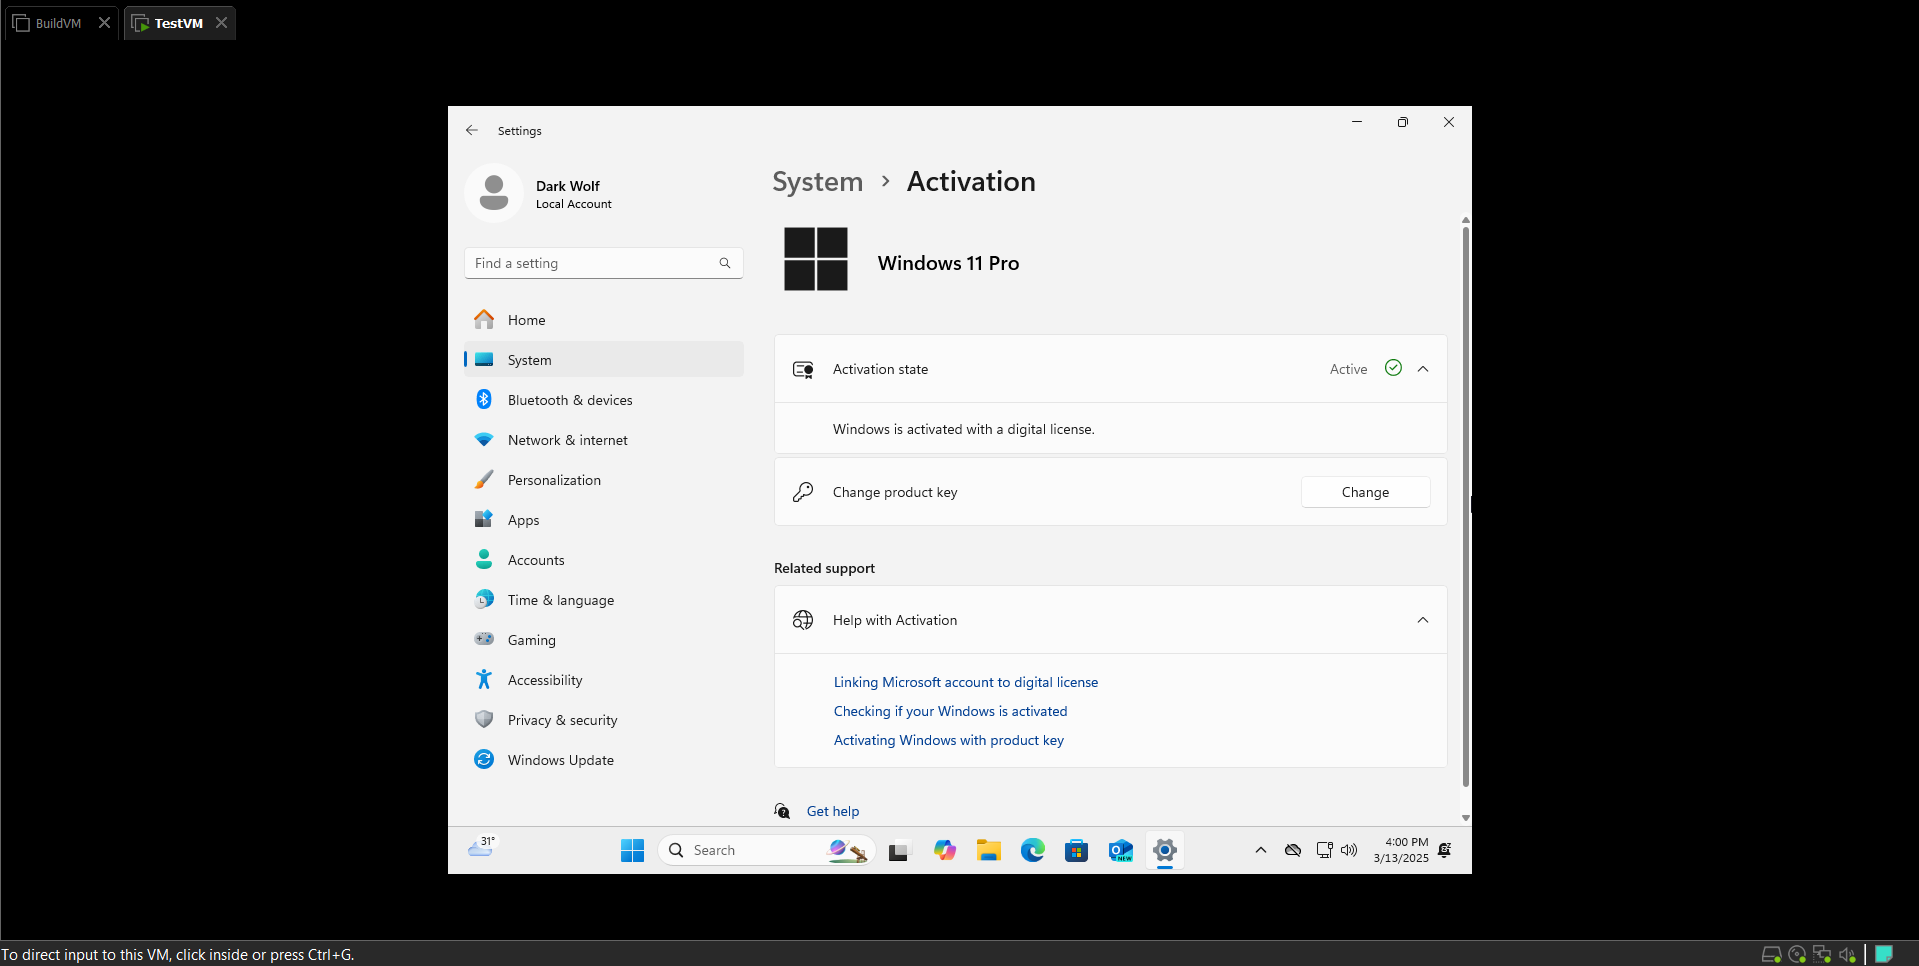Click the Find a setting search box
The image size is (1919, 966).
(604, 263)
